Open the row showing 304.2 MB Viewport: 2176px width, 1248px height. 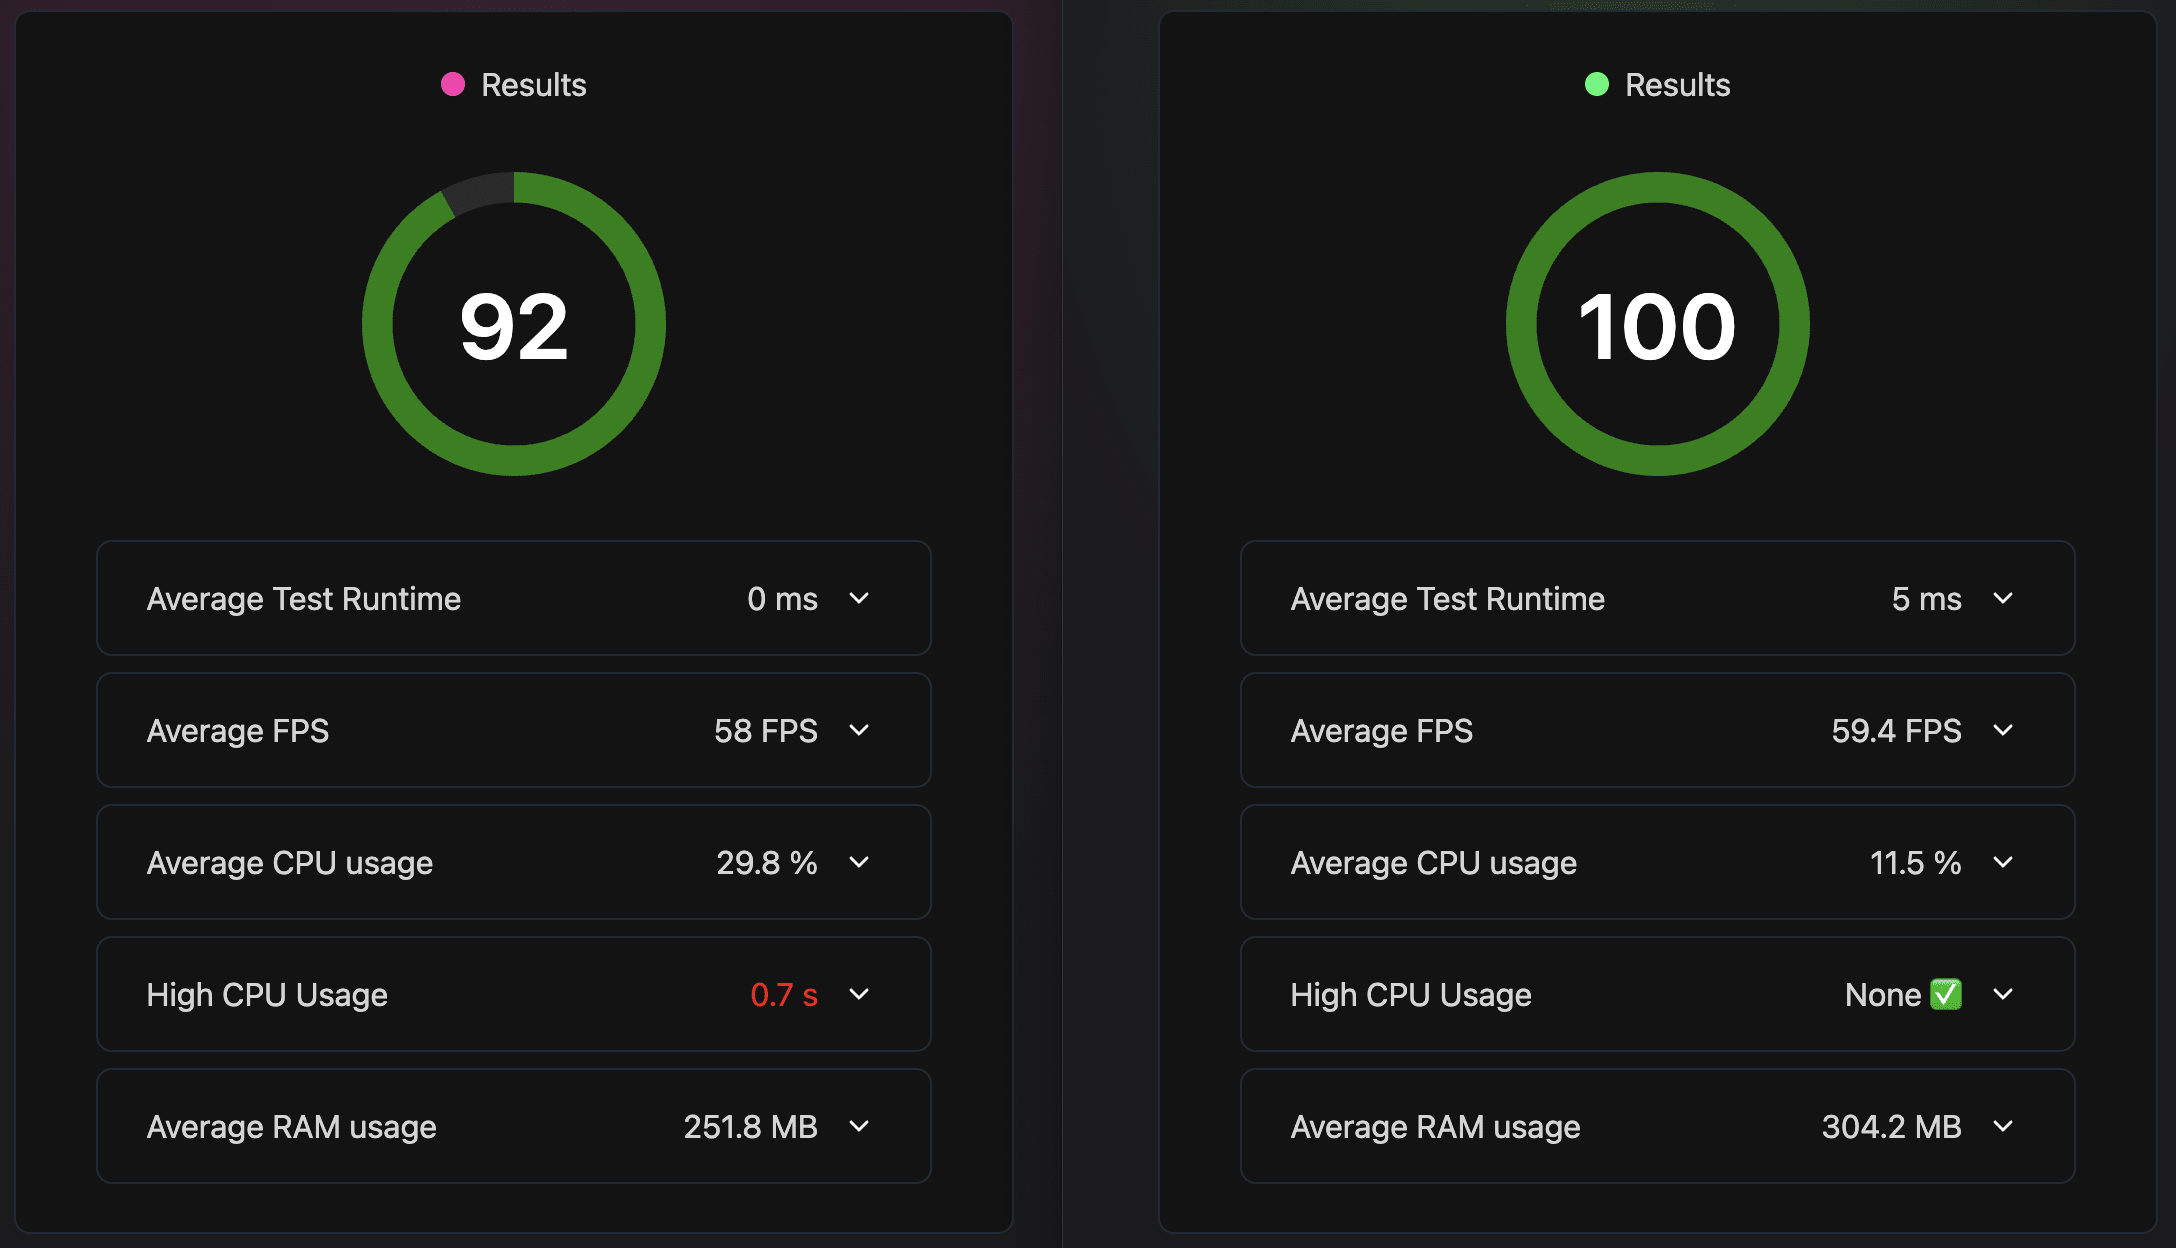pyautogui.click(x=1657, y=1126)
